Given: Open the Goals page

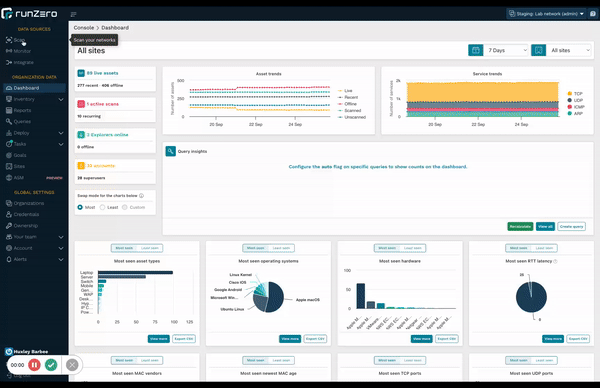Looking at the screenshot, I should click(x=16, y=155).
